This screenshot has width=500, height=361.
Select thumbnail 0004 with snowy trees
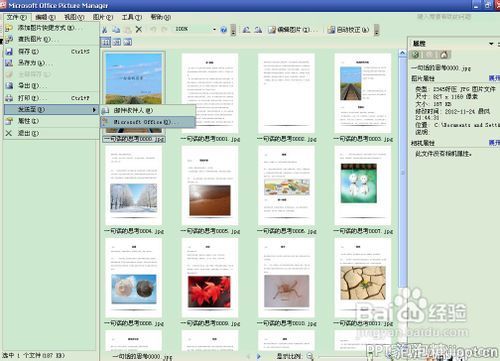coord(134,185)
